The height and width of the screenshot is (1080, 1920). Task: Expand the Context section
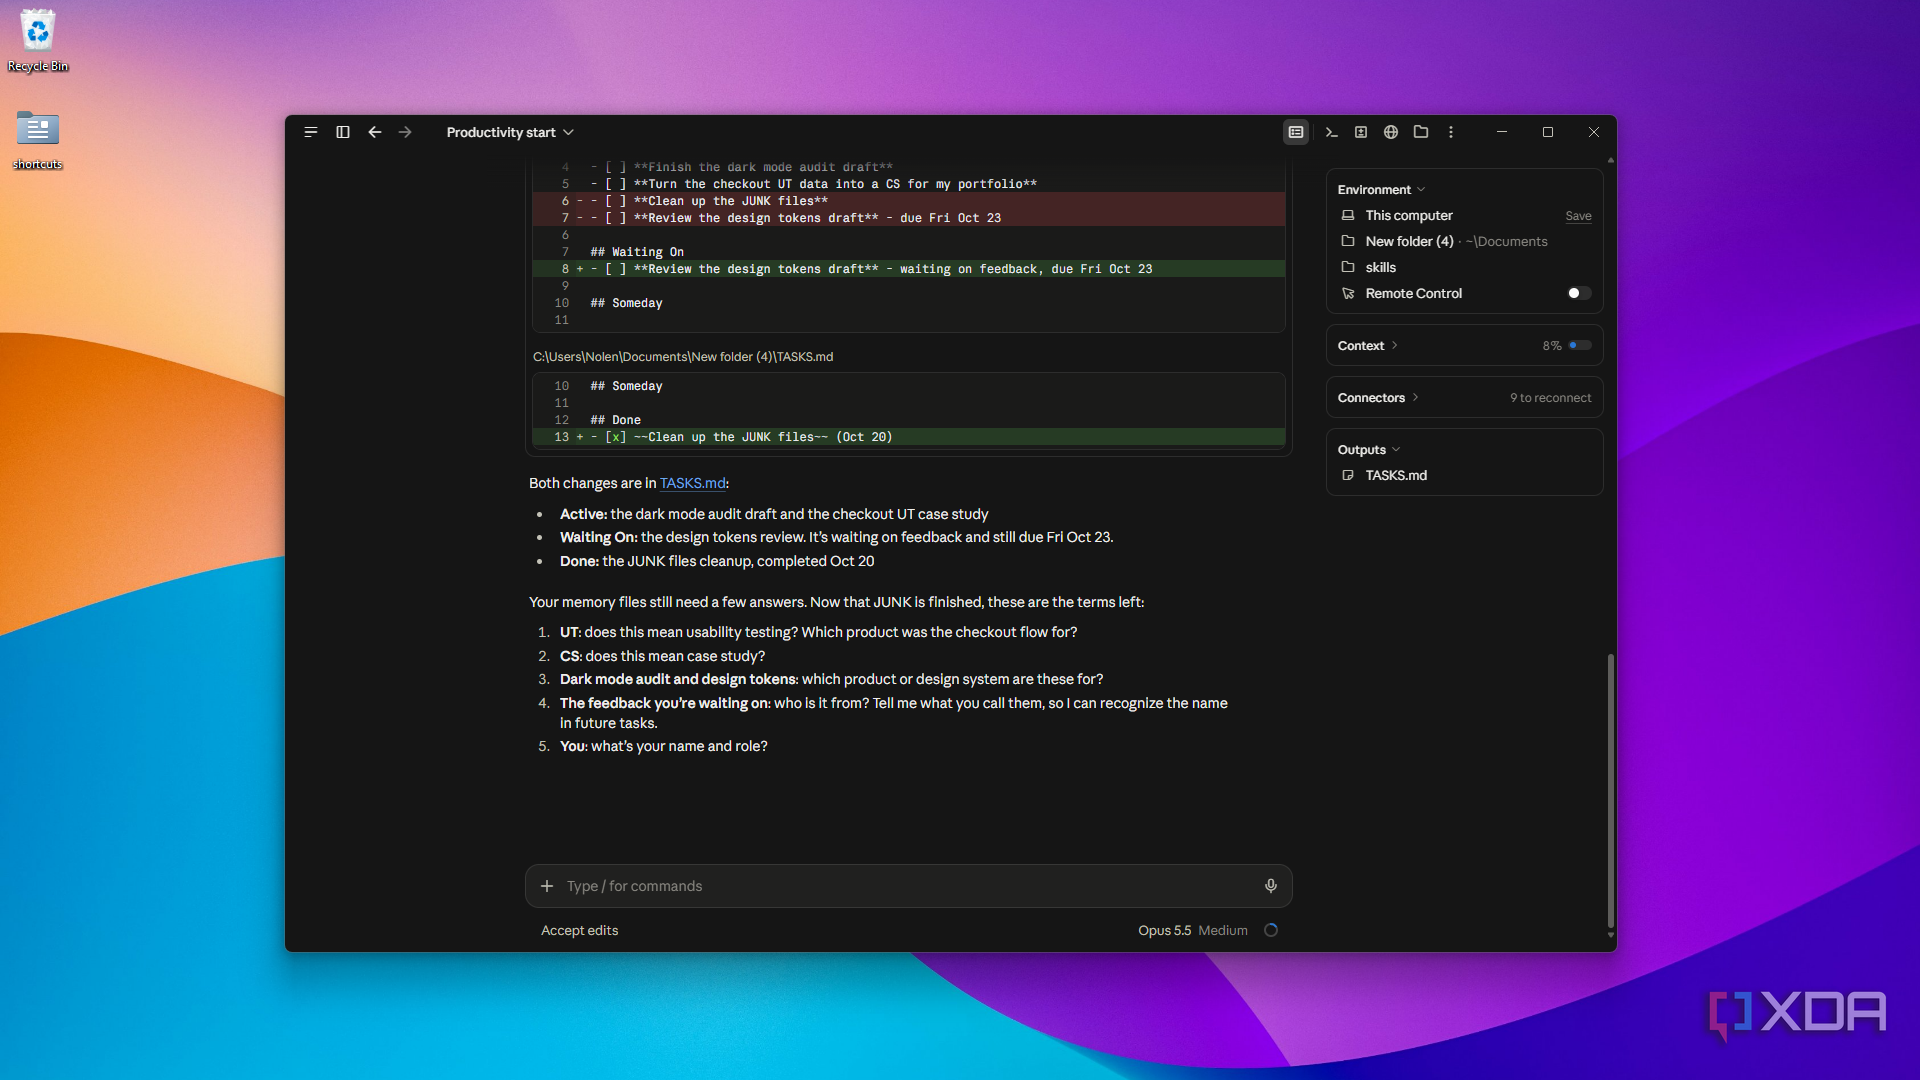1367,346
